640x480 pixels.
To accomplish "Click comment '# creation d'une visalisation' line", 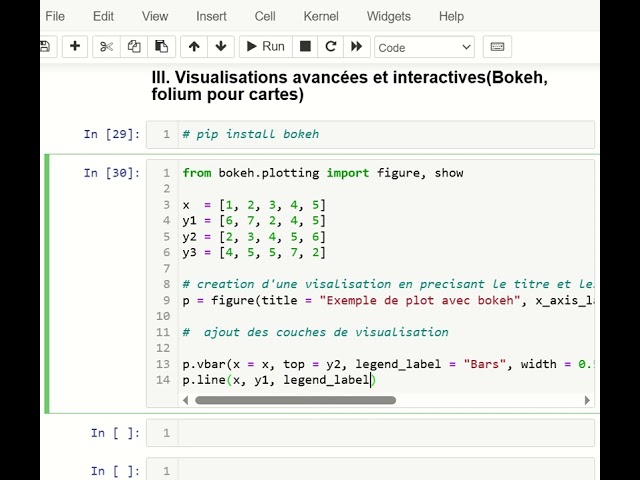I will [x=388, y=284].
